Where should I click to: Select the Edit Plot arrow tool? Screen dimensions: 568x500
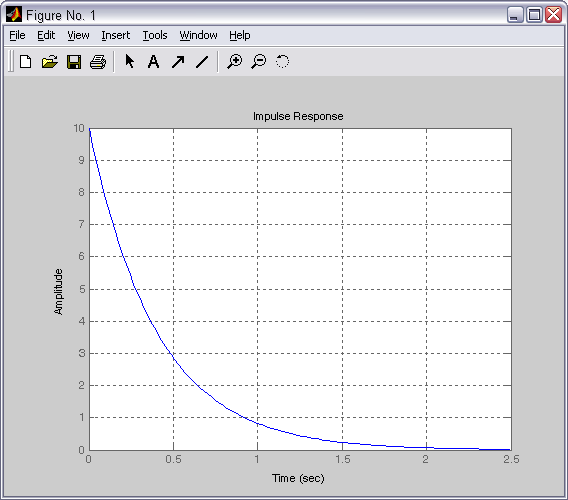coord(129,61)
